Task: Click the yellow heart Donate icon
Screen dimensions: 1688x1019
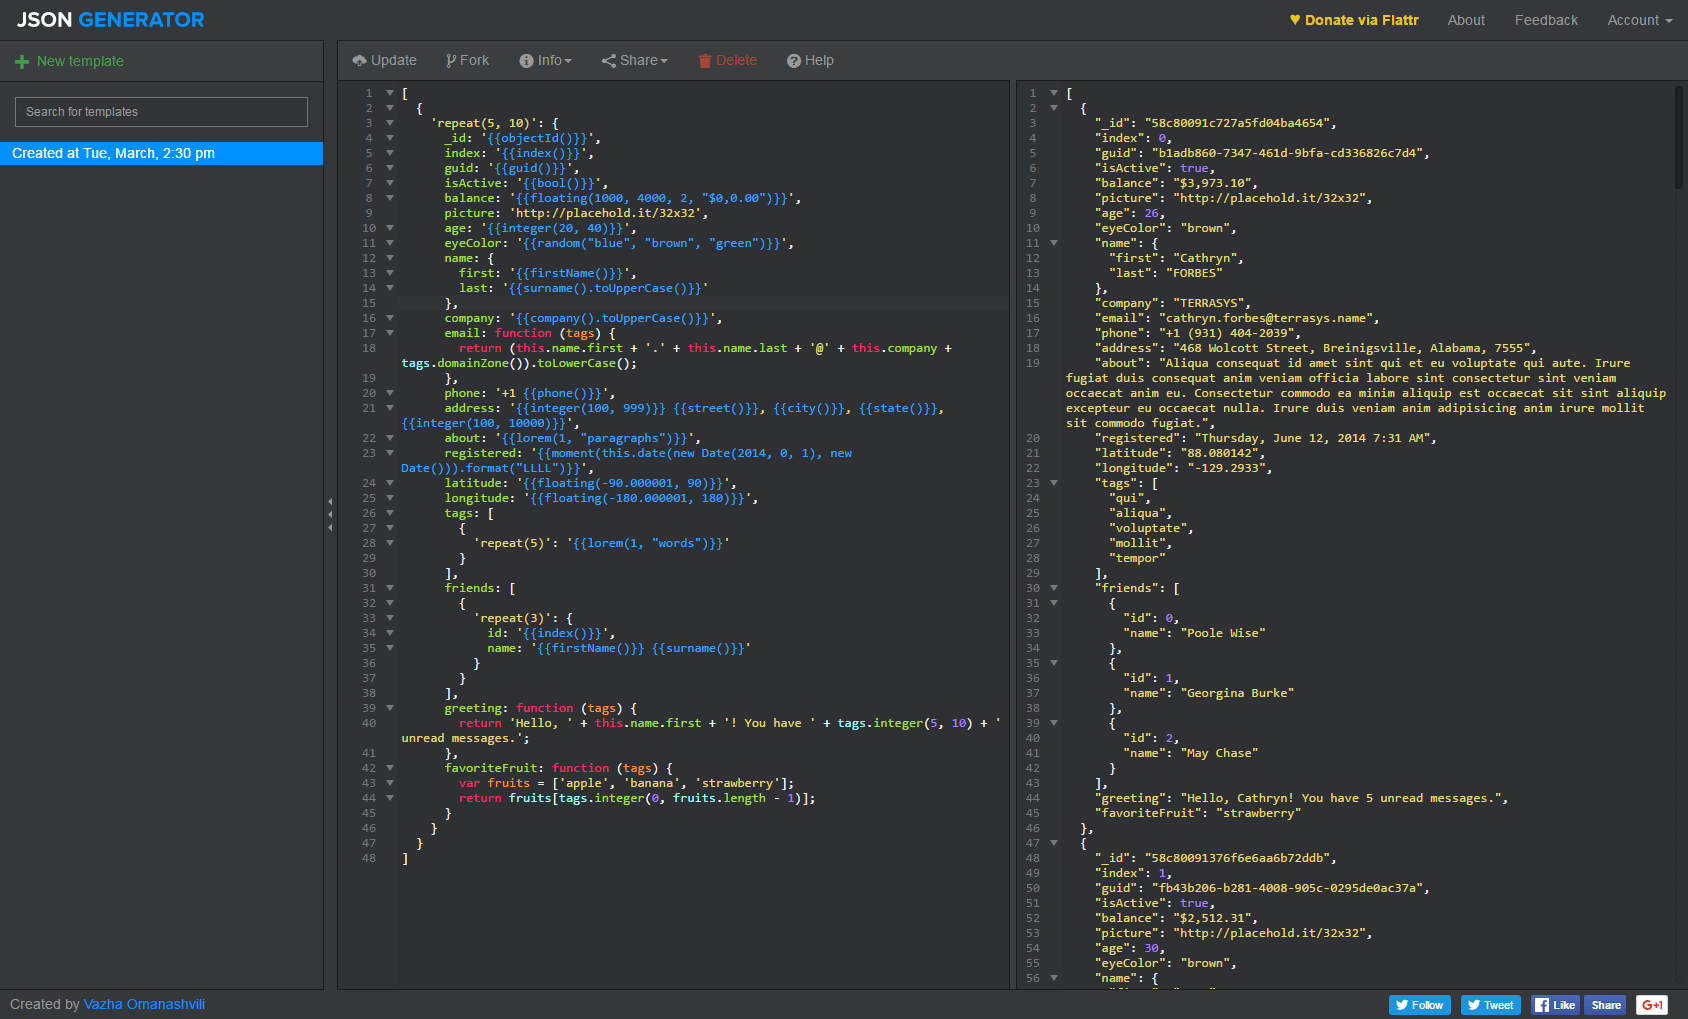Action: [x=1295, y=20]
